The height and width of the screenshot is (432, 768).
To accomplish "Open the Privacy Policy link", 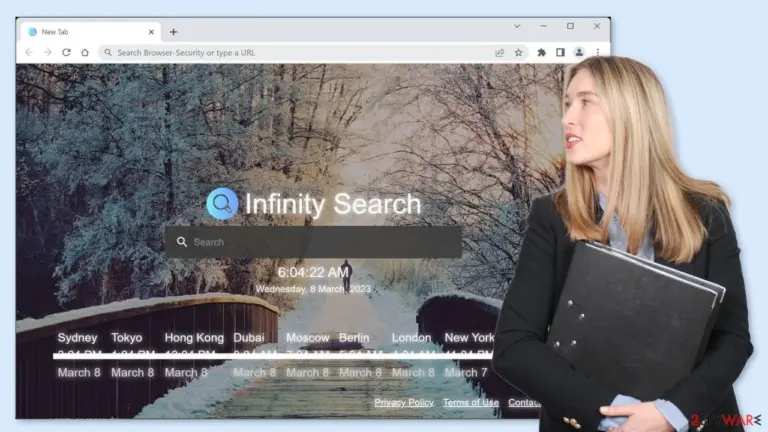I will (404, 403).
